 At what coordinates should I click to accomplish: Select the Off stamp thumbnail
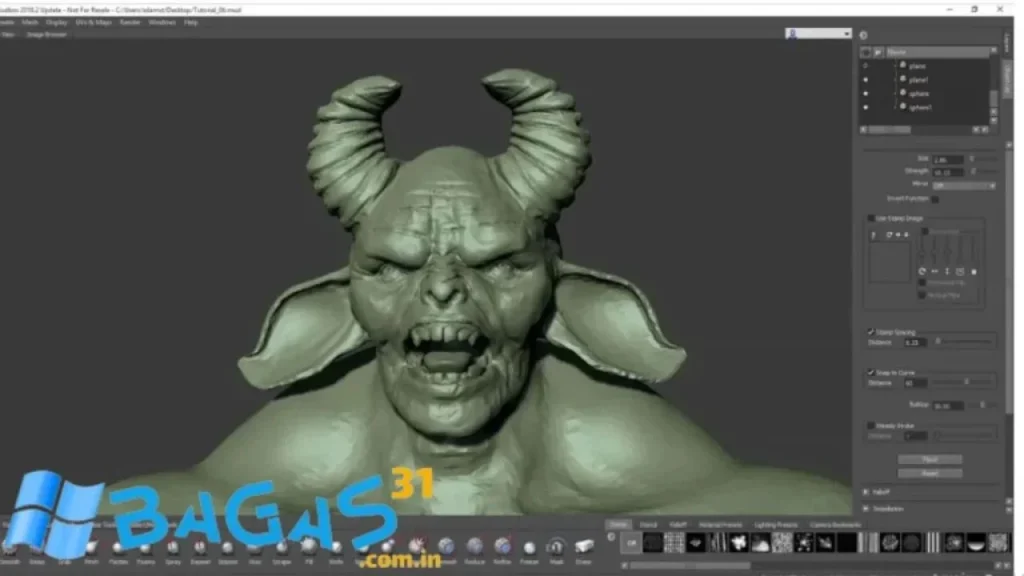pos(631,543)
